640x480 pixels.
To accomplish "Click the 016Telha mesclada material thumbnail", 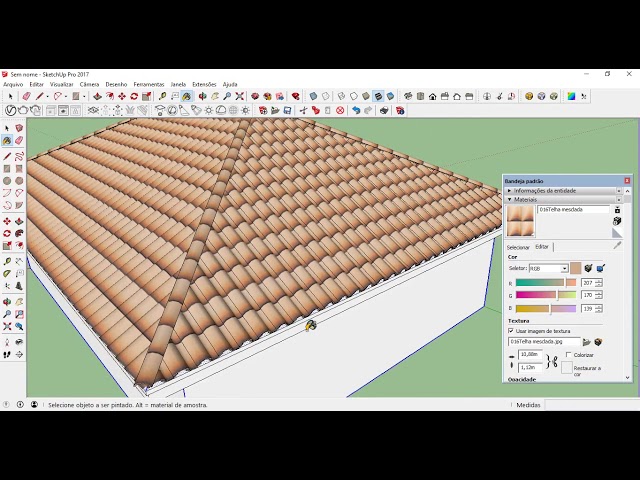I will tap(520, 221).
